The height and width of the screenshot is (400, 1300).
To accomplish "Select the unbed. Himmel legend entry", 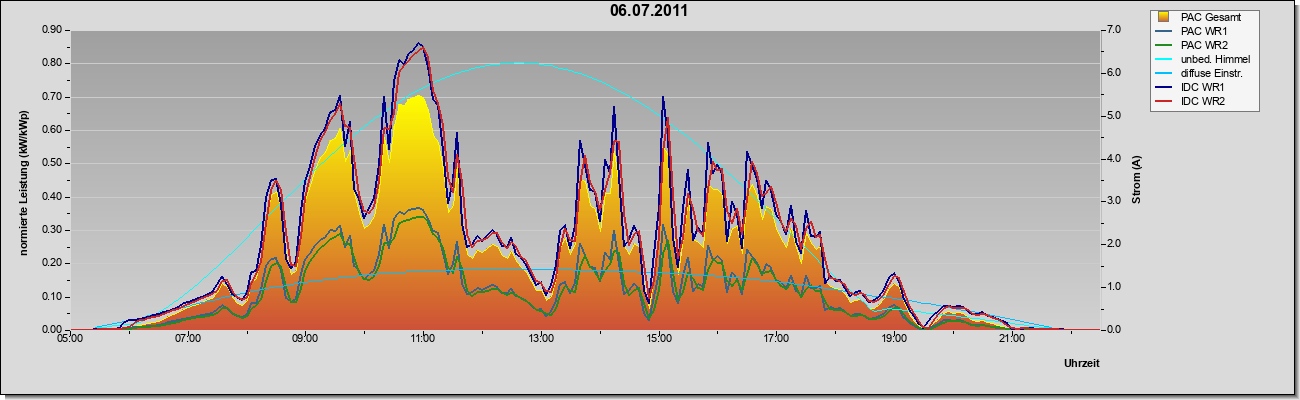I will [1215, 60].
